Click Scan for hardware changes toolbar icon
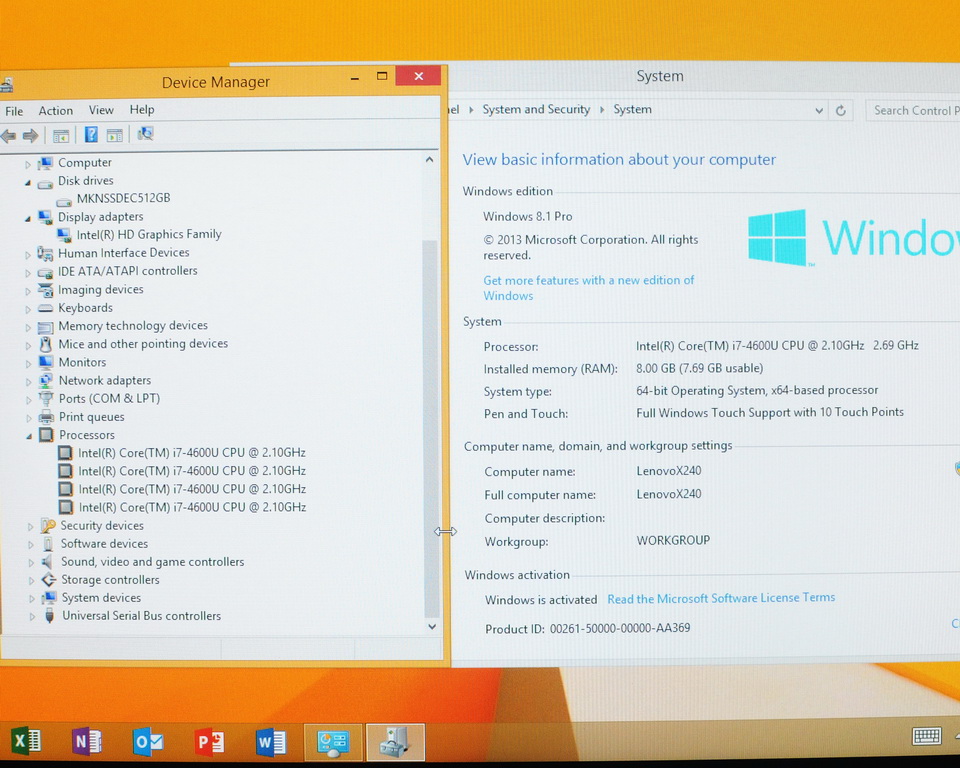 (145, 134)
